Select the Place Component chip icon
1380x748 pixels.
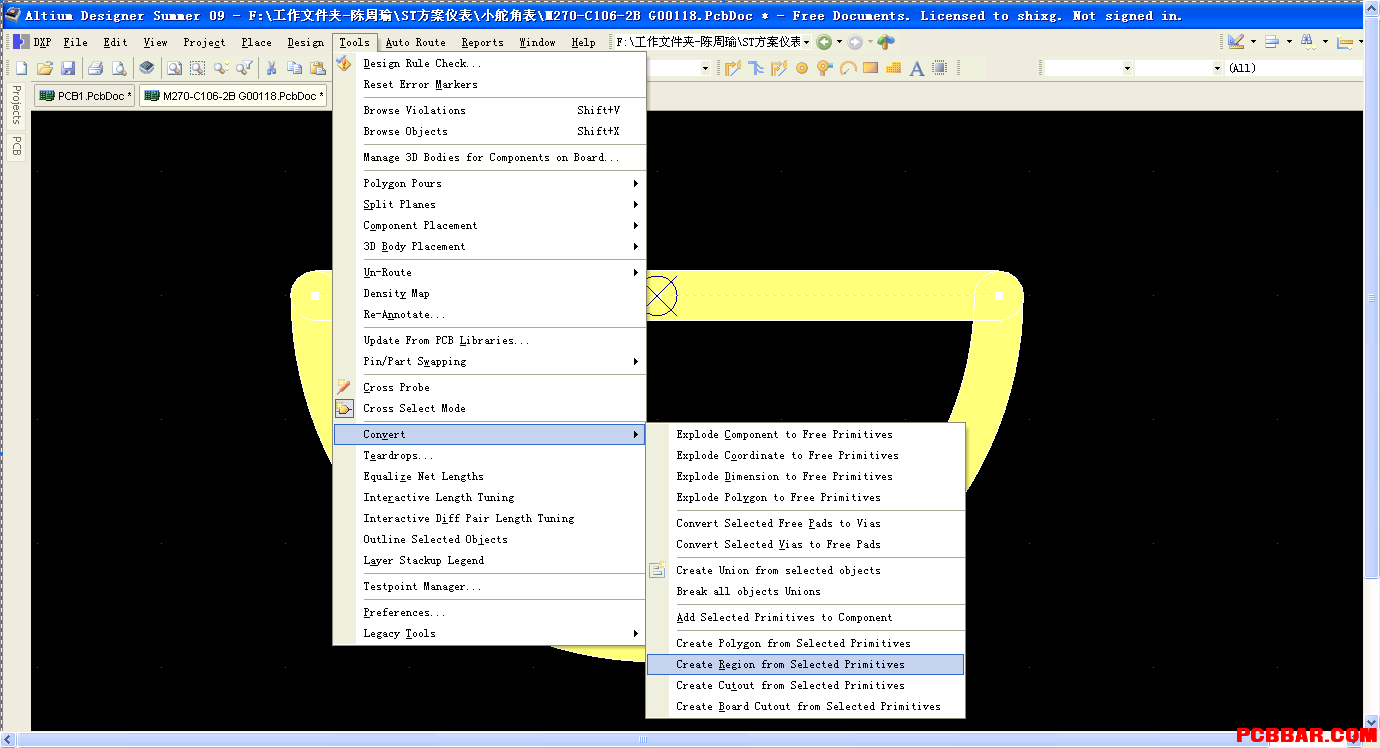coord(940,68)
